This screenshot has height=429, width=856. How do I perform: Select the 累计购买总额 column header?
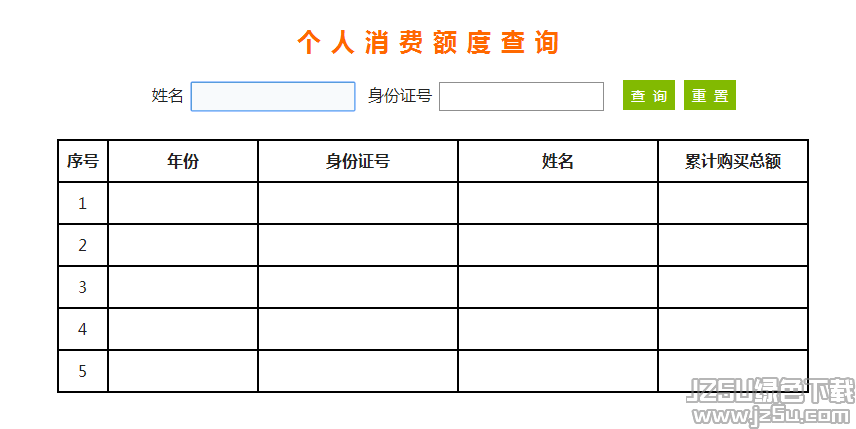pyautogui.click(x=733, y=161)
